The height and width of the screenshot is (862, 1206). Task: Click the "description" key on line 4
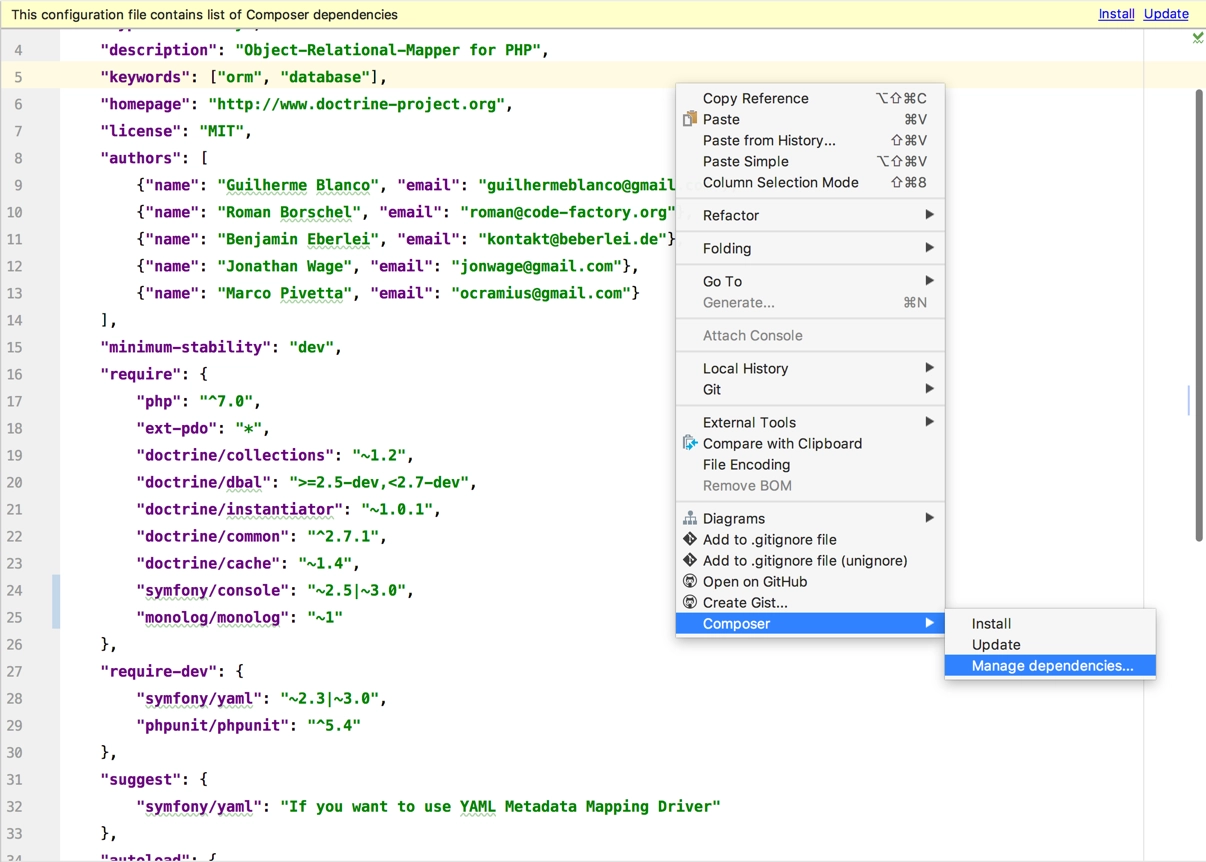(x=159, y=50)
